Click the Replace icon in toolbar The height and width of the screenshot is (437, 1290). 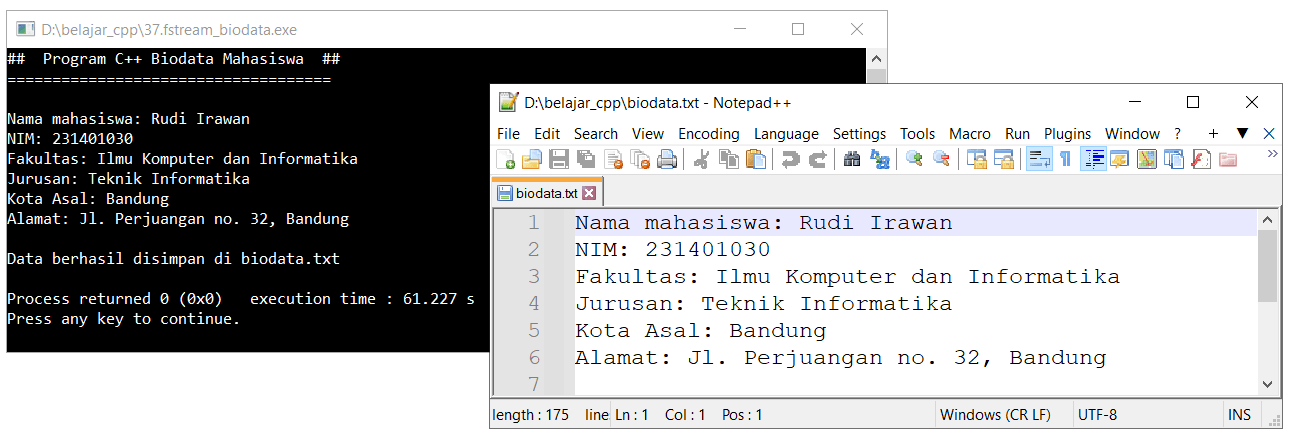pos(879,159)
